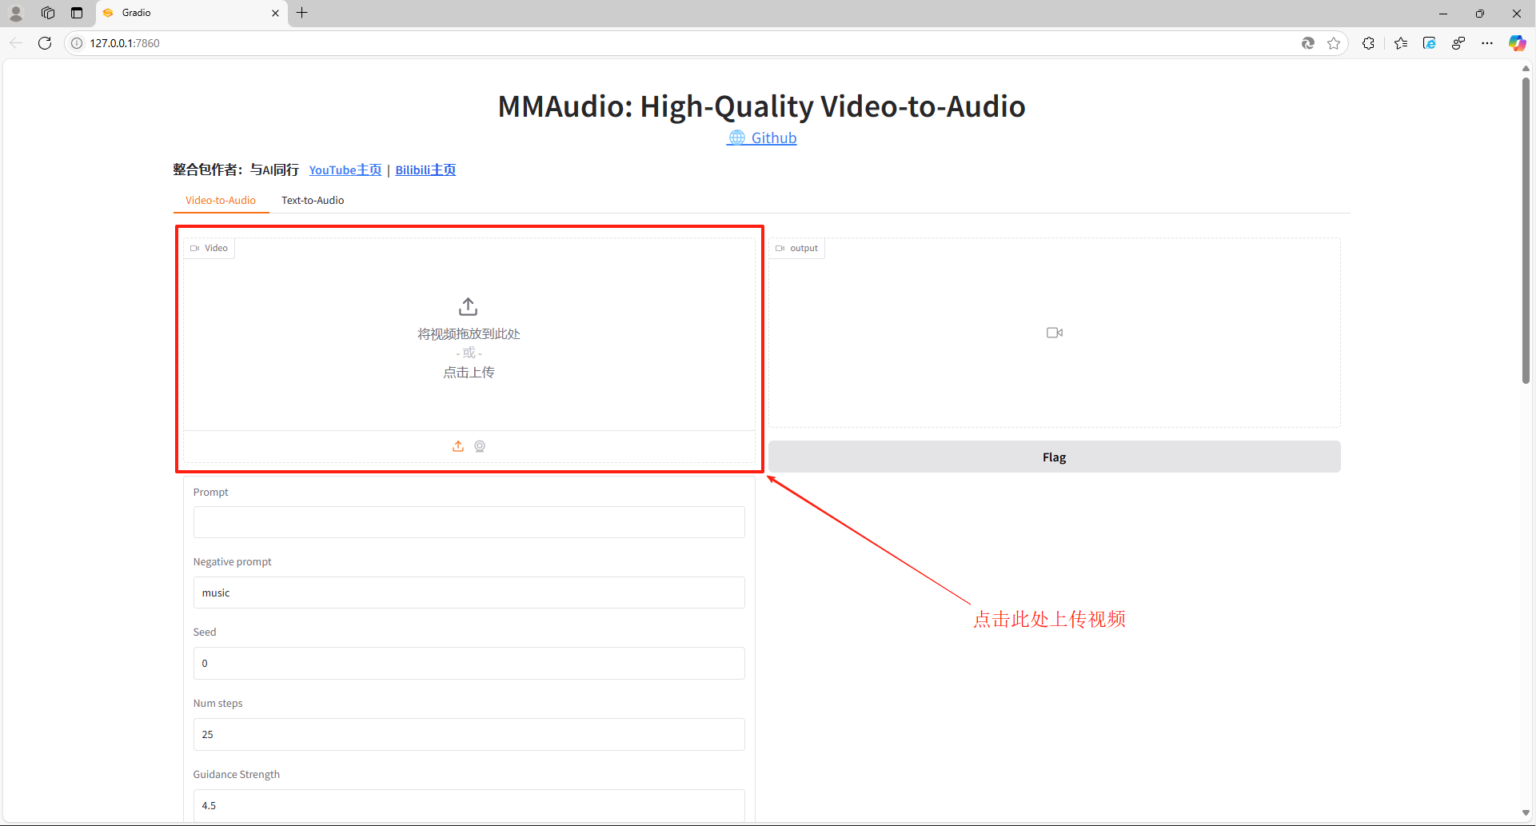Open the Github link
This screenshot has width=1536, height=826.
coord(773,138)
